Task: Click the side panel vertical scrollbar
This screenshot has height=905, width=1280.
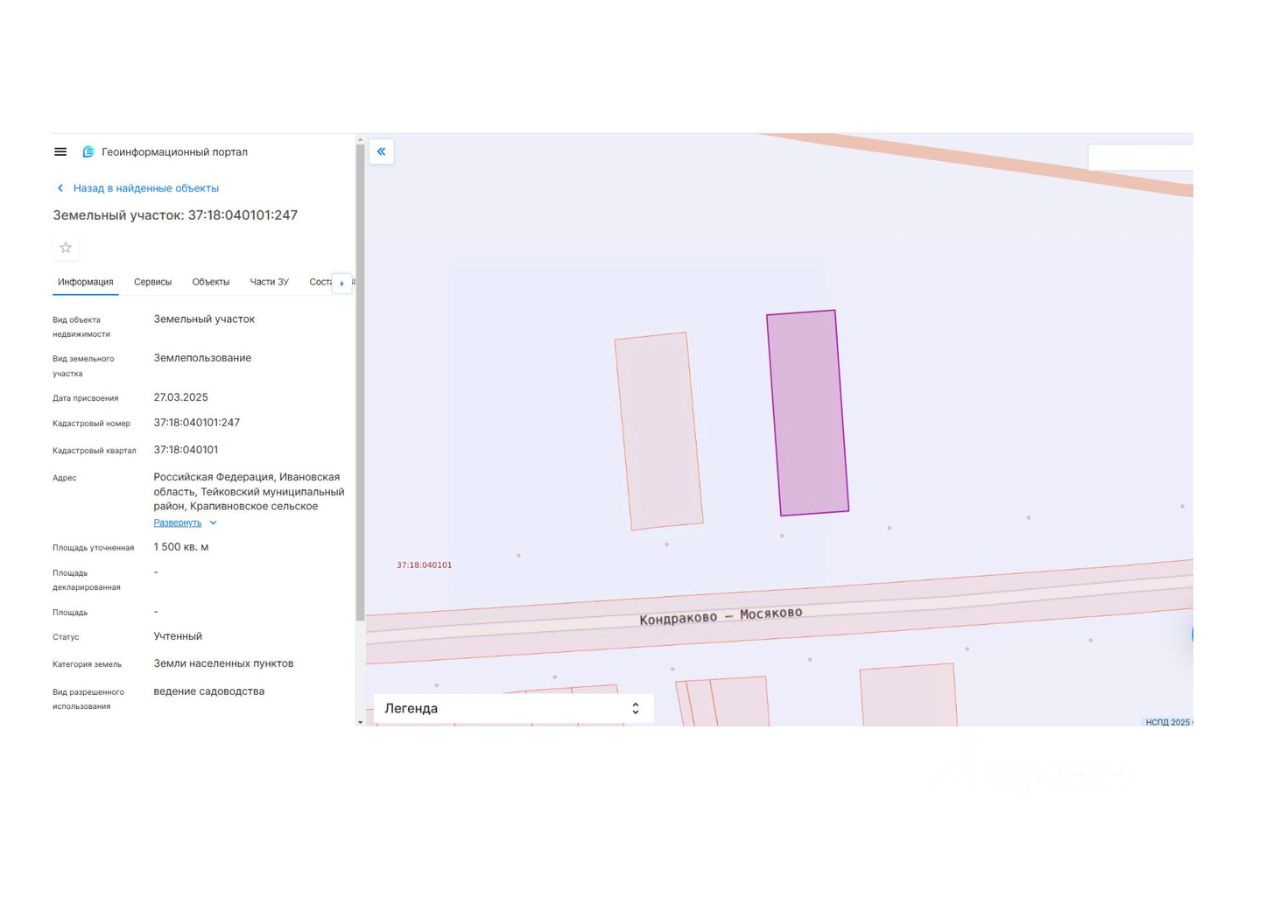Action: point(360,380)
